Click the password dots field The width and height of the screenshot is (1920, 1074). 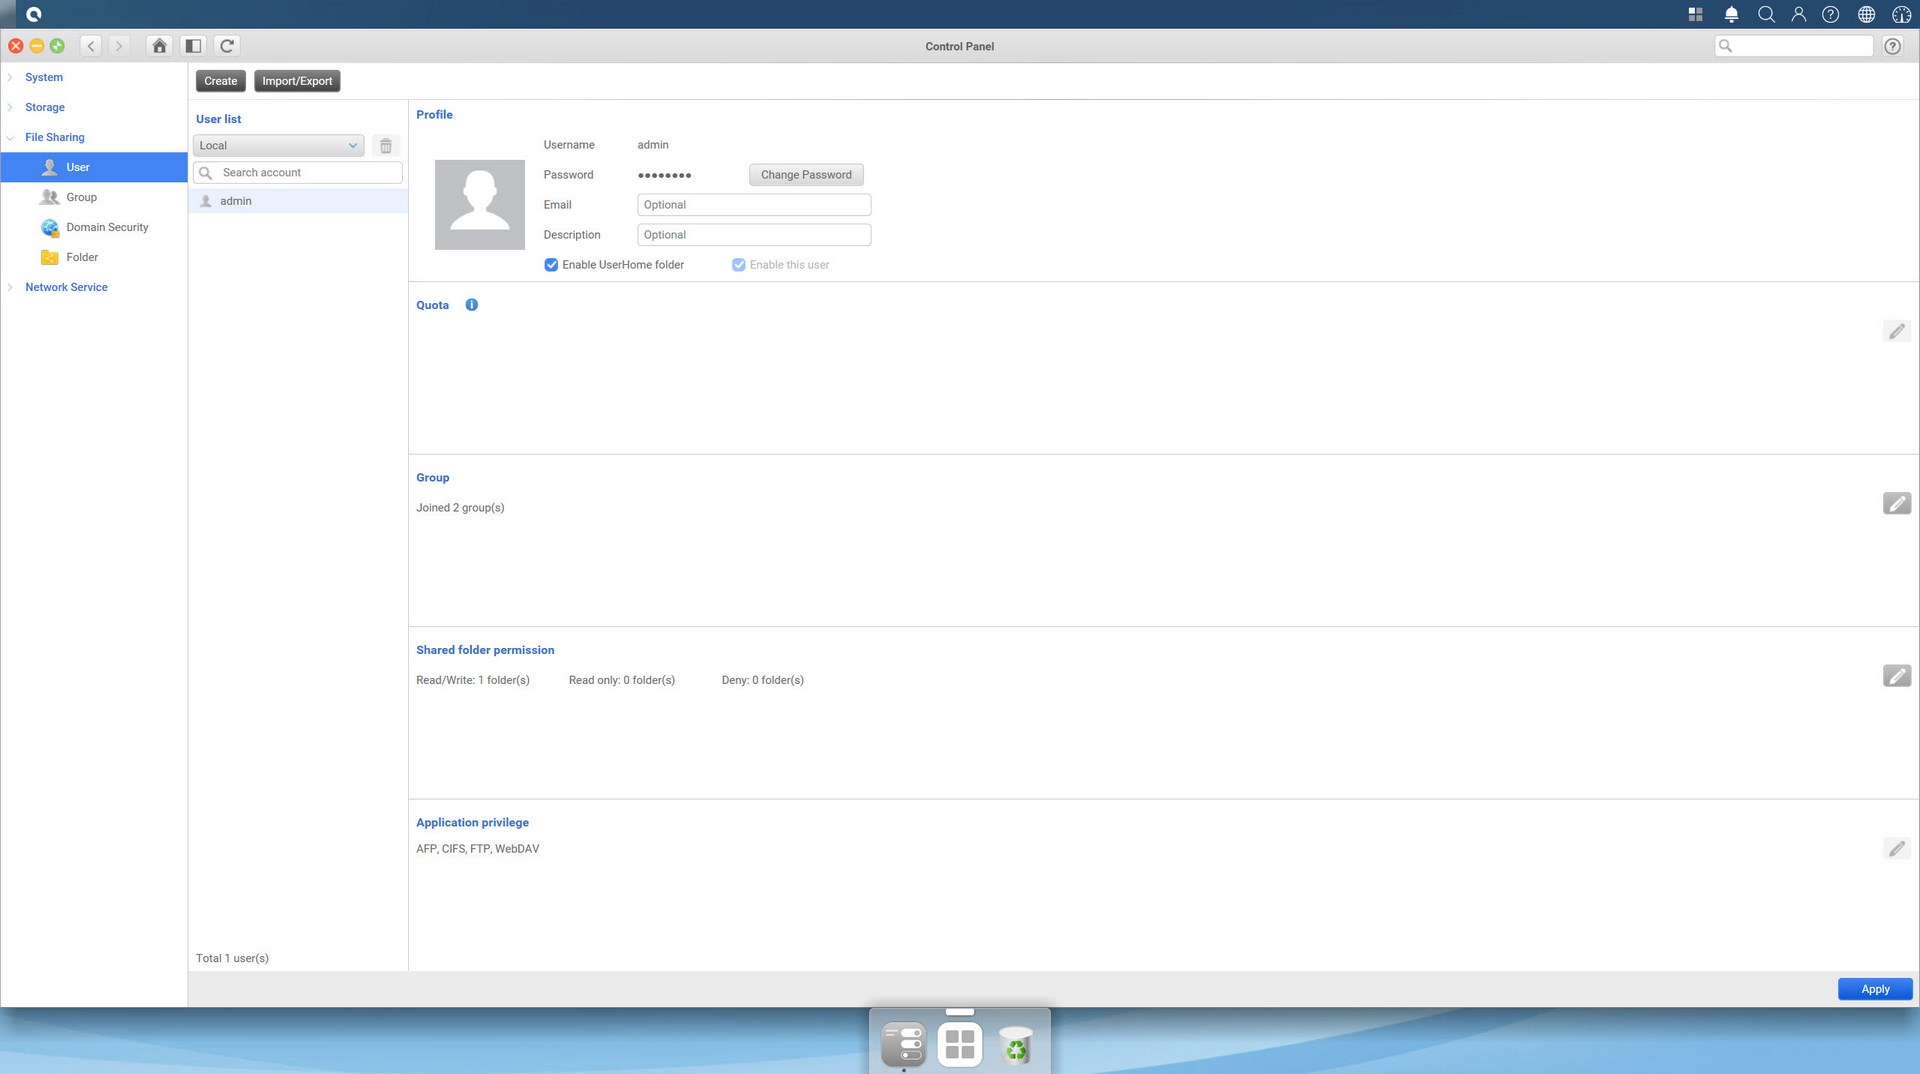(x=665, y=175)
